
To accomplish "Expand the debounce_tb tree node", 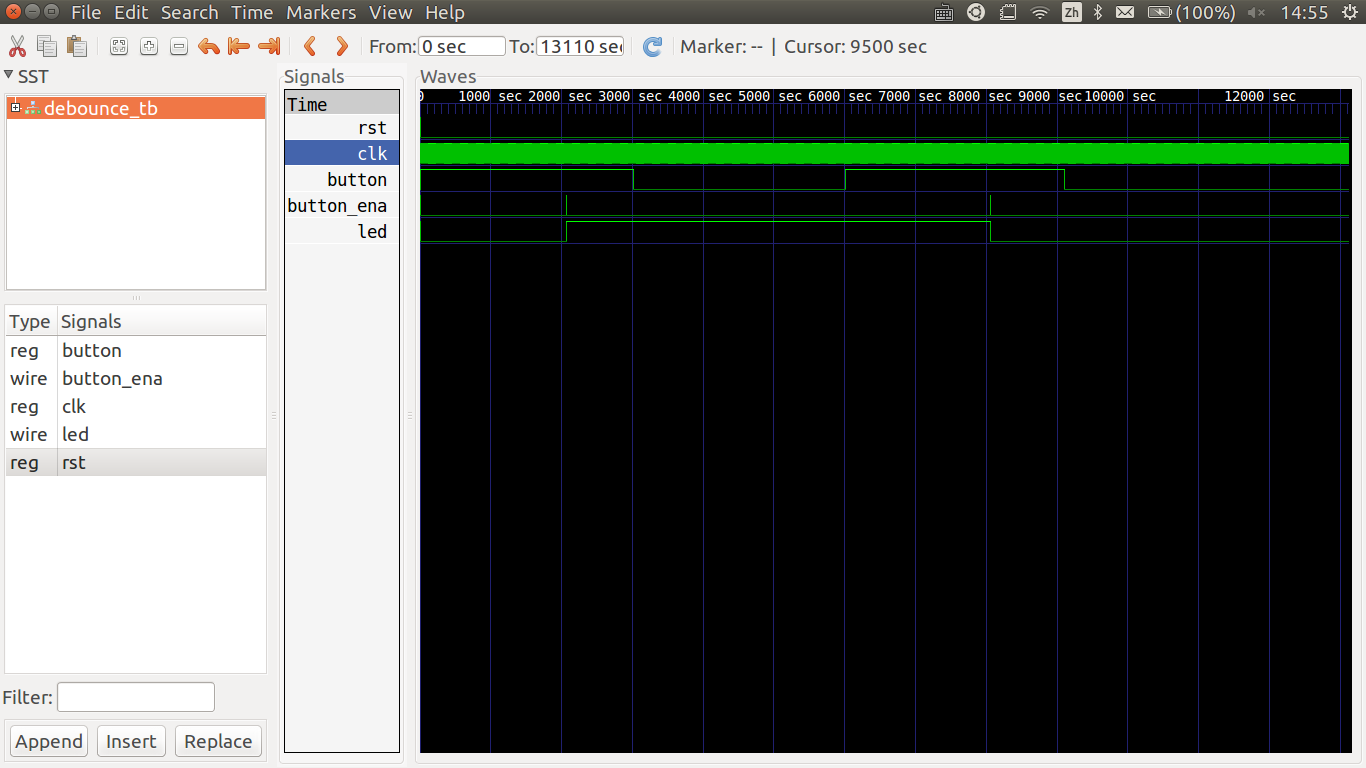I will click(16, 108).
